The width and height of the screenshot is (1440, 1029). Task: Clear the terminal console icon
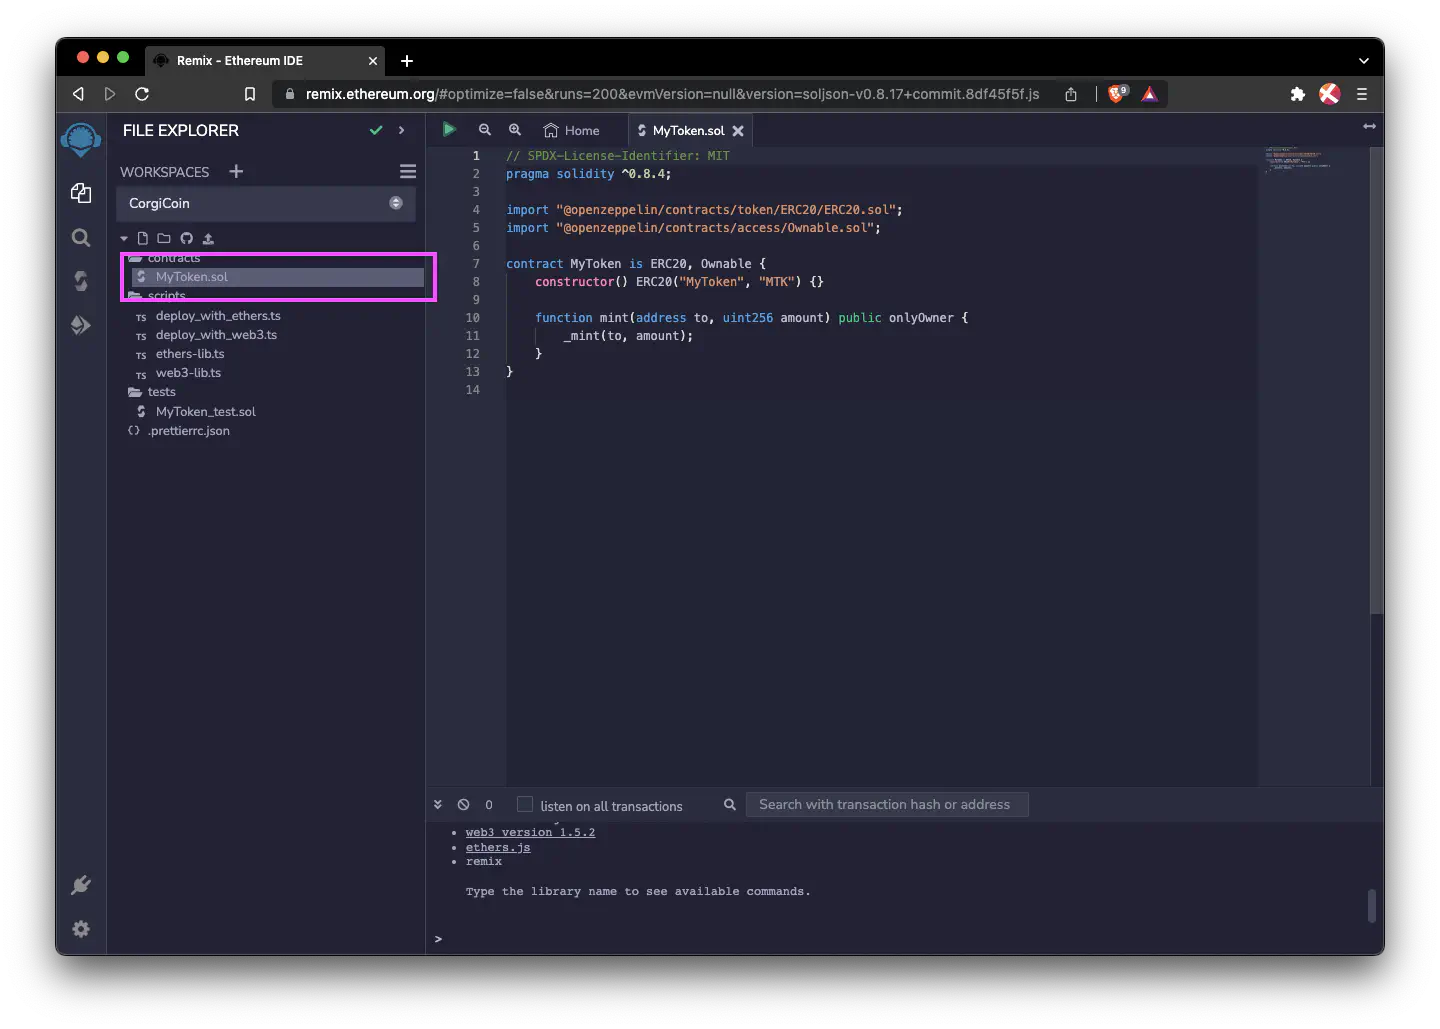[463, 804]
